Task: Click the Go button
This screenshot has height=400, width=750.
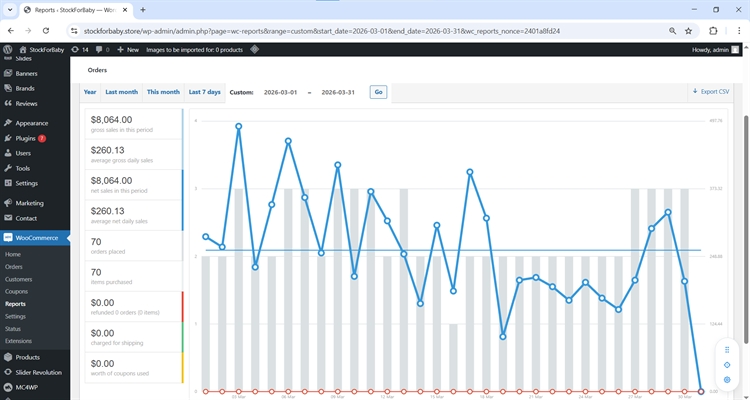Action: (378, 92)
